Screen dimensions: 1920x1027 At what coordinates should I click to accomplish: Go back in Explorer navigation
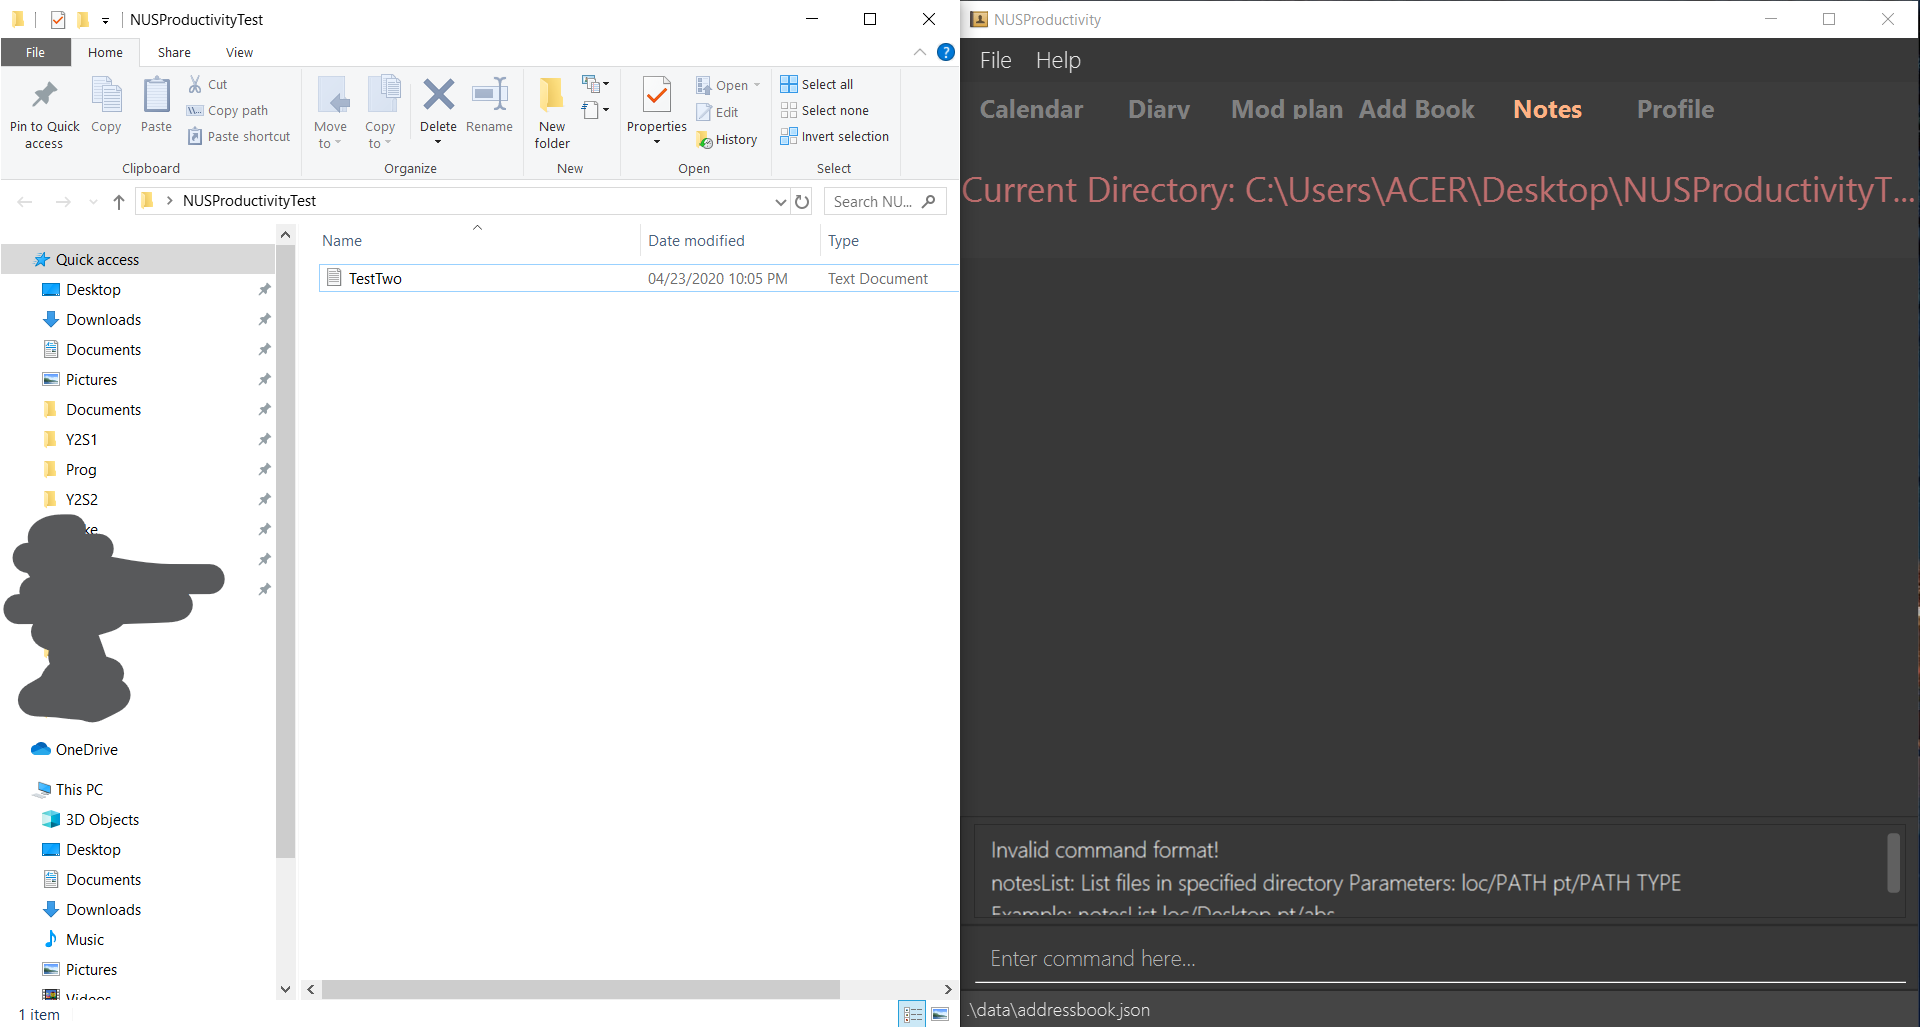click(25, 201)
